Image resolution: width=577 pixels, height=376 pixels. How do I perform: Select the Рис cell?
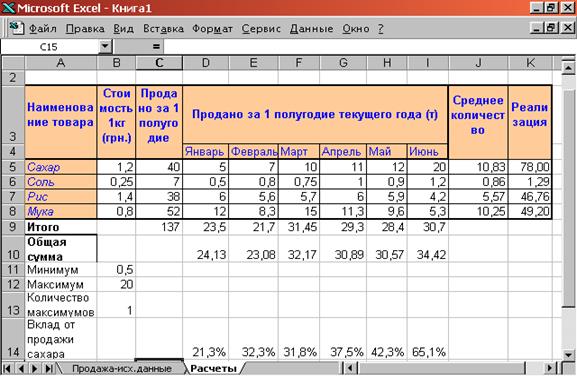pos(61,196)
